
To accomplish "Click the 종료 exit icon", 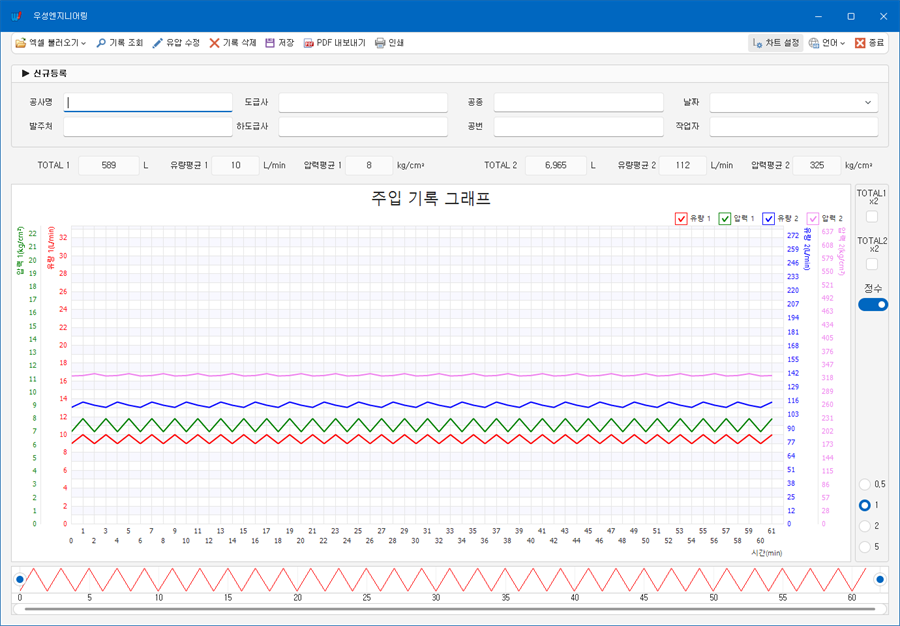I will point(860,43).
